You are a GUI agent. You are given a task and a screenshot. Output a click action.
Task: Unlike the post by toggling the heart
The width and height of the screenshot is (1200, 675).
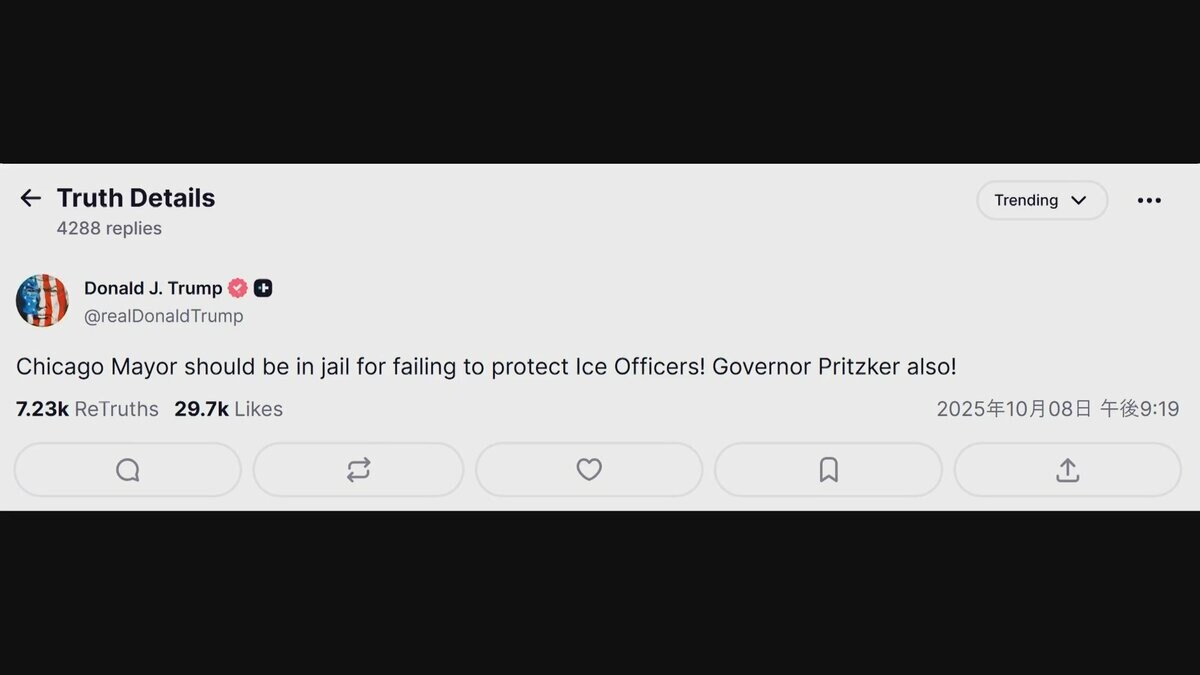point(589,469)
